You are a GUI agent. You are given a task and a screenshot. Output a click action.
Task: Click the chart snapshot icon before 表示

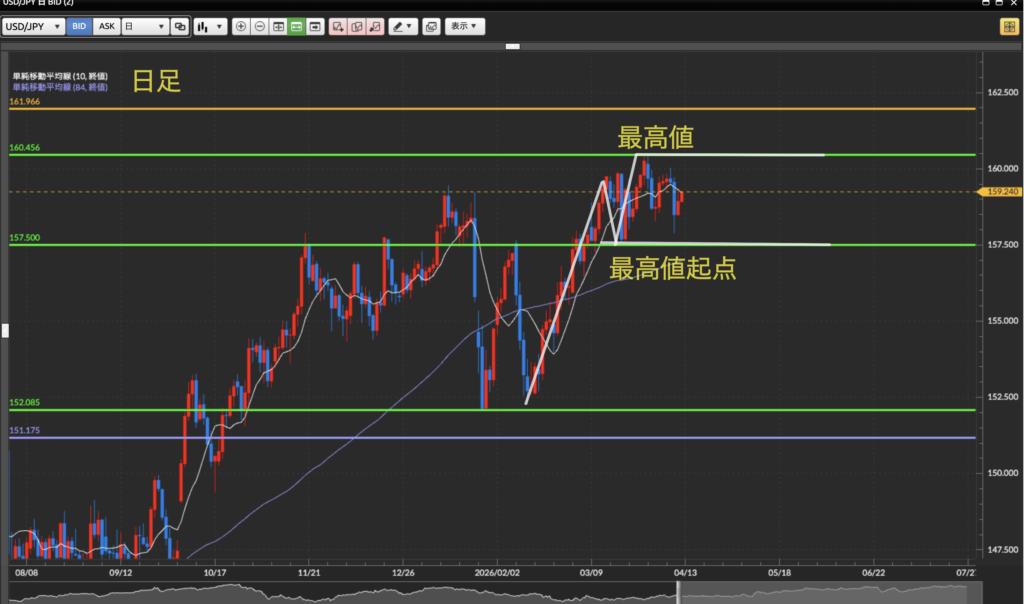tap(430, 27)
